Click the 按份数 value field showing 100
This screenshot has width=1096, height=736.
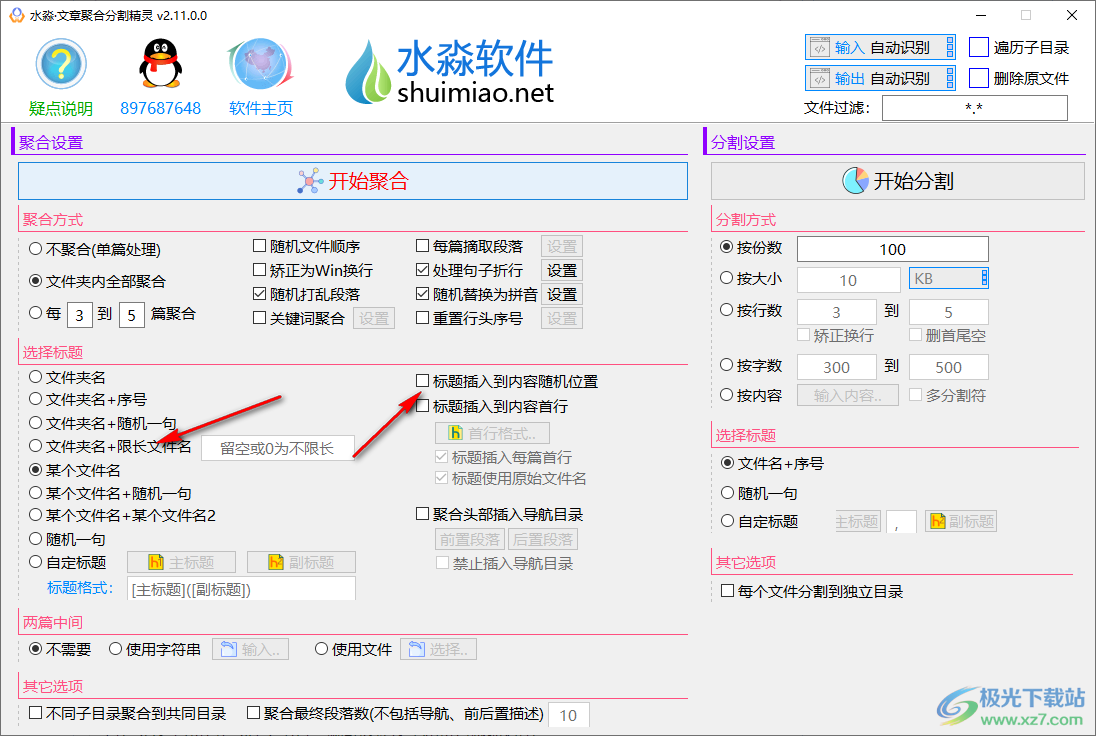[893, 249]
